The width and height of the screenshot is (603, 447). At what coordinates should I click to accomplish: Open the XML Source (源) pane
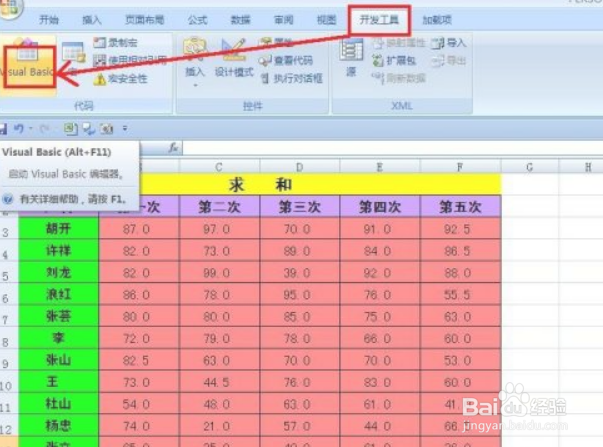(351, 58)
